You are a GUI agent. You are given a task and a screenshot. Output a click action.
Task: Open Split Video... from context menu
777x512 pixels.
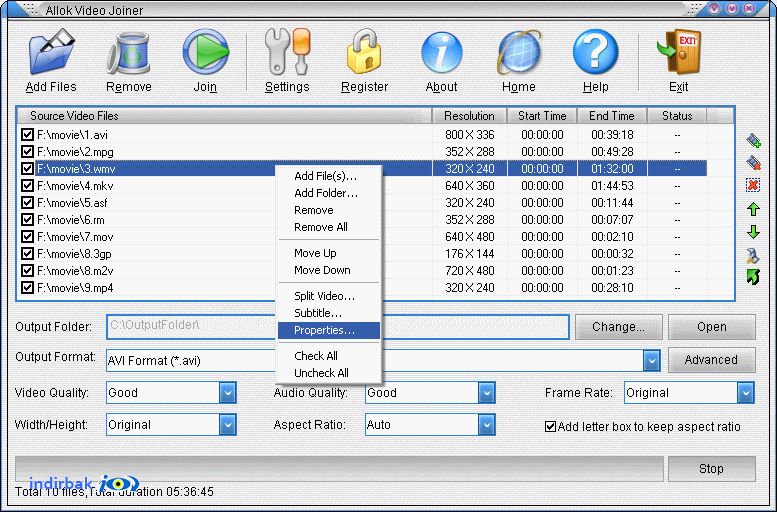(329, 296)
